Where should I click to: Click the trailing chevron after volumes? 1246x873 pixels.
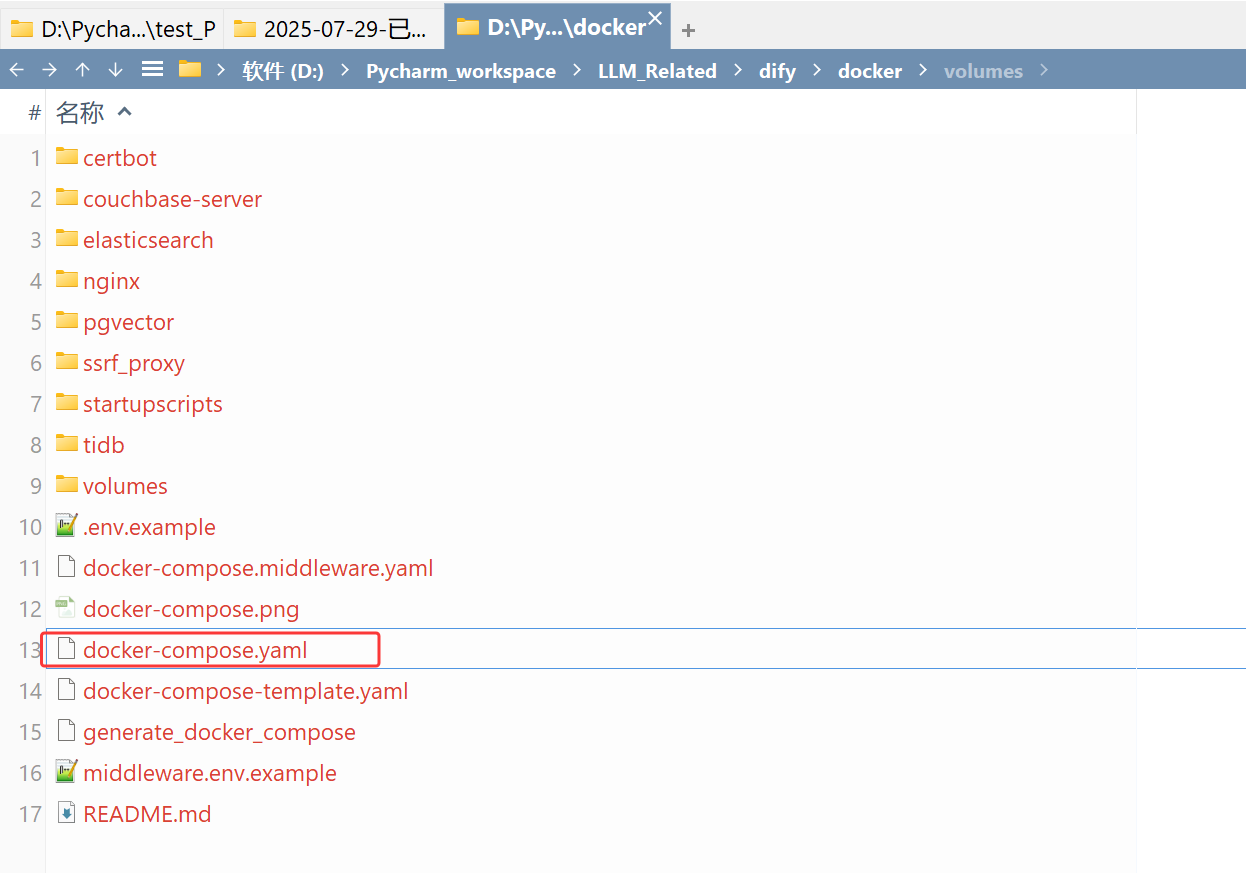[x=1043, y=70]
